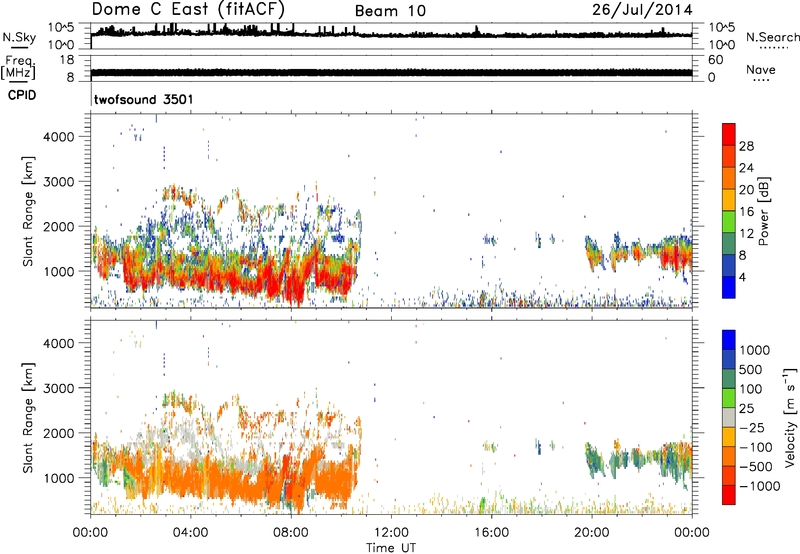This screenshot has width=800, height=554.
Task: Click the black frequency band in Freq panel
Action: click(391, 72)
